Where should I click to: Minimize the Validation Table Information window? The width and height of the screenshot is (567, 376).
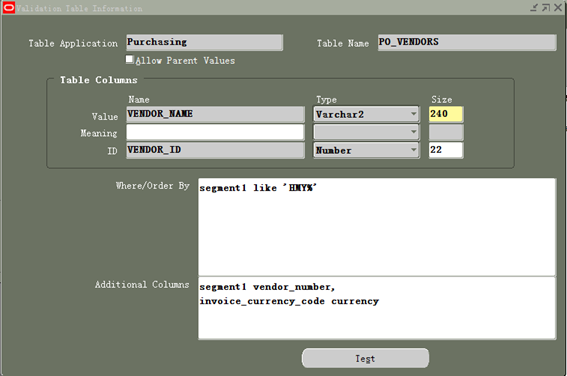click(534, 8)
